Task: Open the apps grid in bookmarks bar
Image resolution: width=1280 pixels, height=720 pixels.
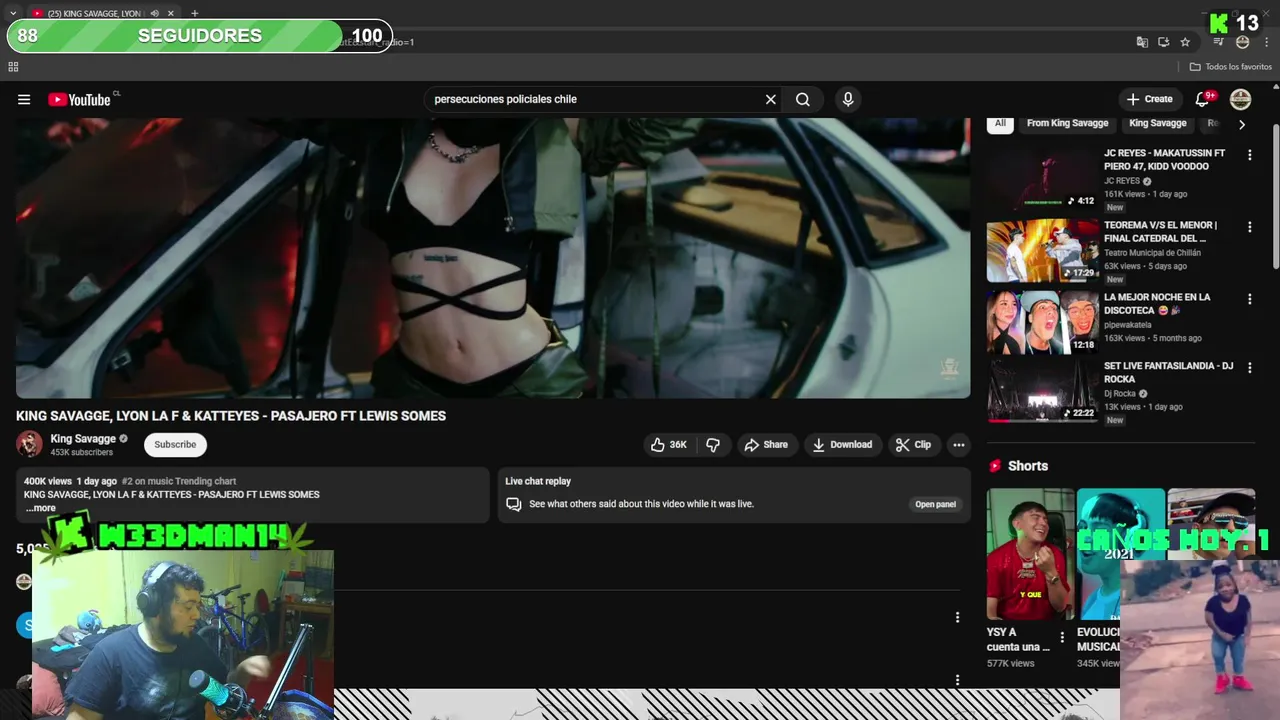Action: click(13, 67)
